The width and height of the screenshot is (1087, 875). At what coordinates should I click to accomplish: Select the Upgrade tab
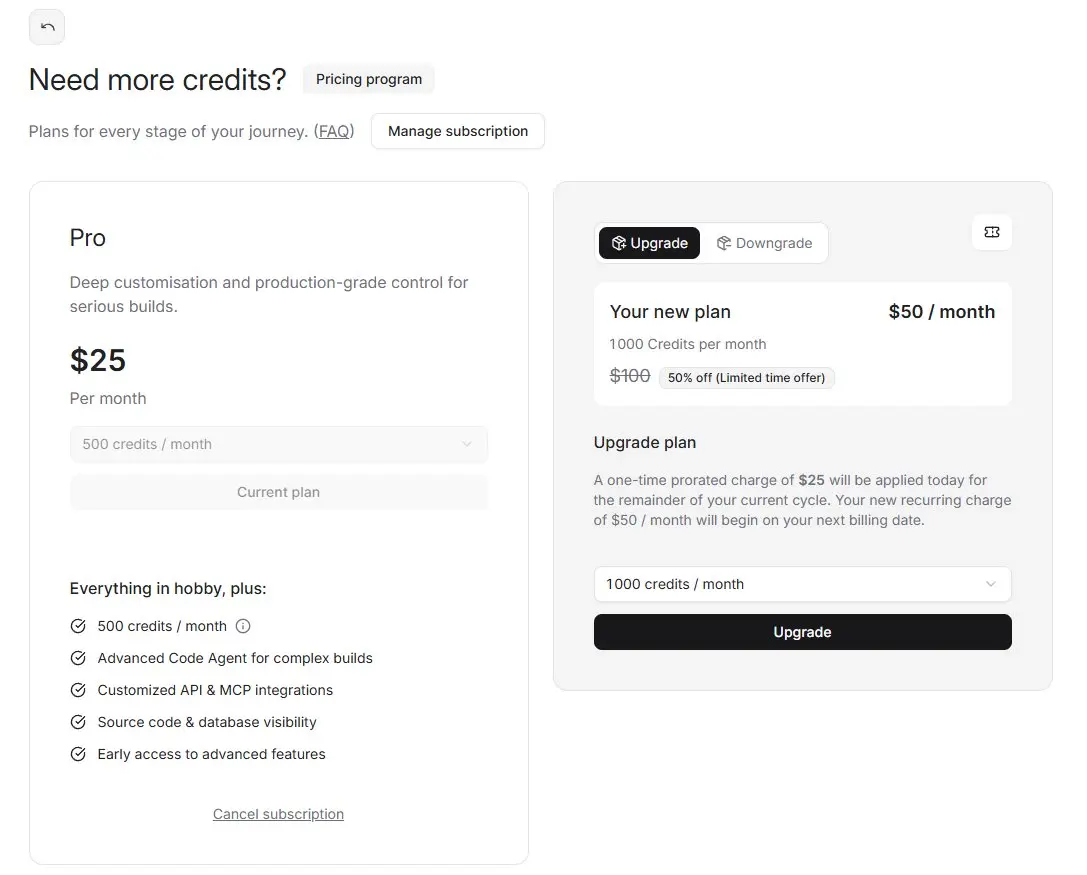[650, 243]
